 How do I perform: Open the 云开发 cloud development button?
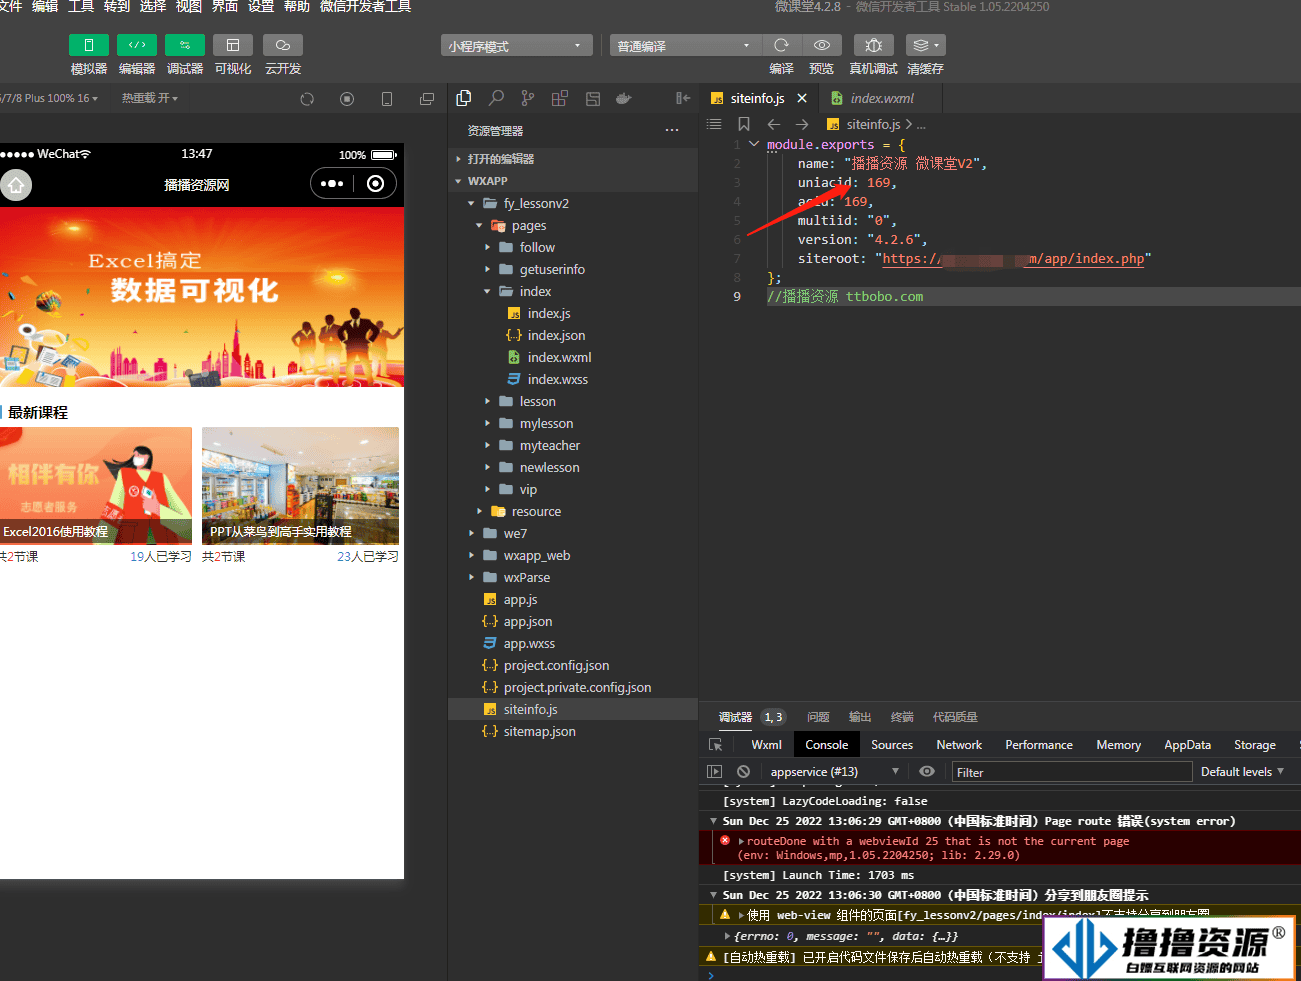[x=283, y=45]
